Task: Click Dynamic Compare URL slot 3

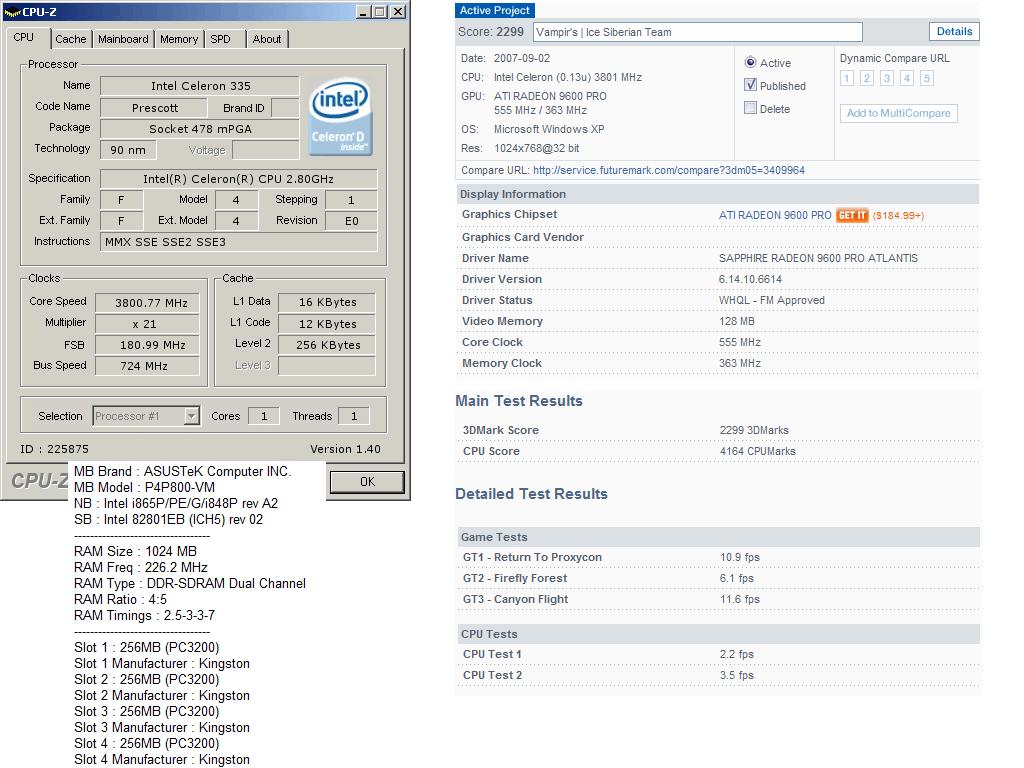Action: (x=886, y=78)
